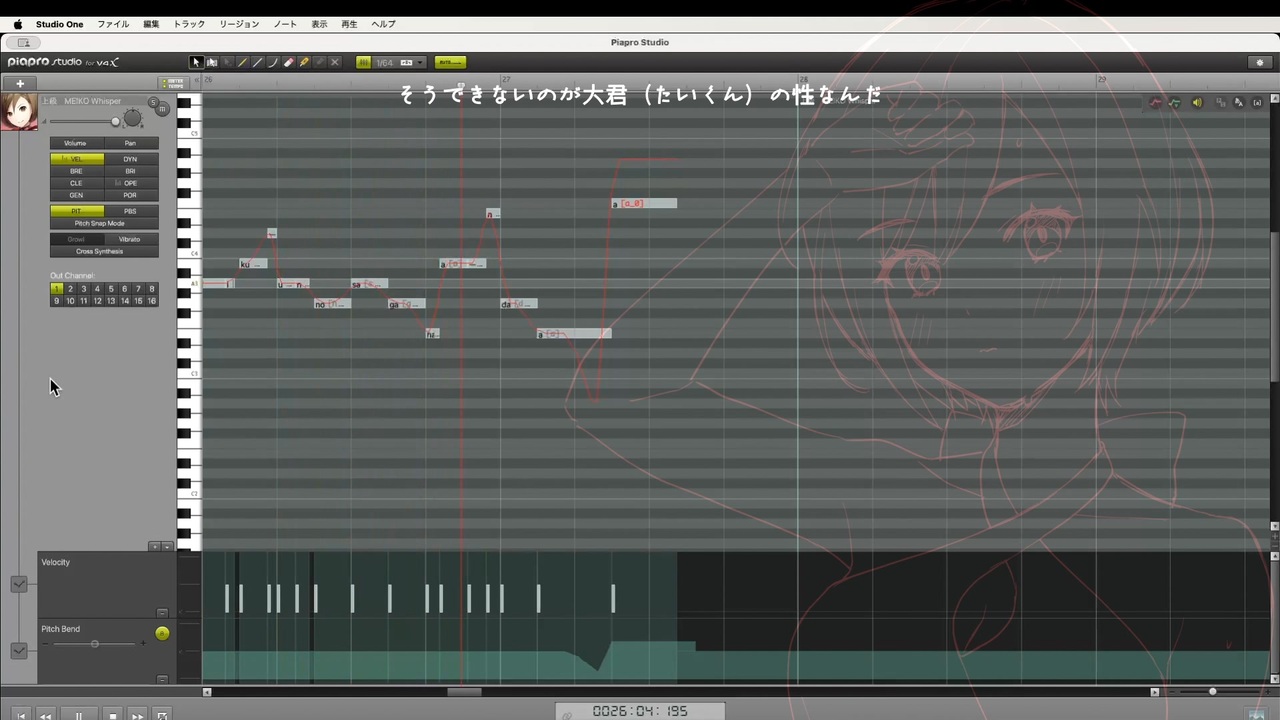Collapse the Pitch Bend lane with chevron
Viewport: 1280px width, 720px height.
pyautogui.click(x=19, y=651)
